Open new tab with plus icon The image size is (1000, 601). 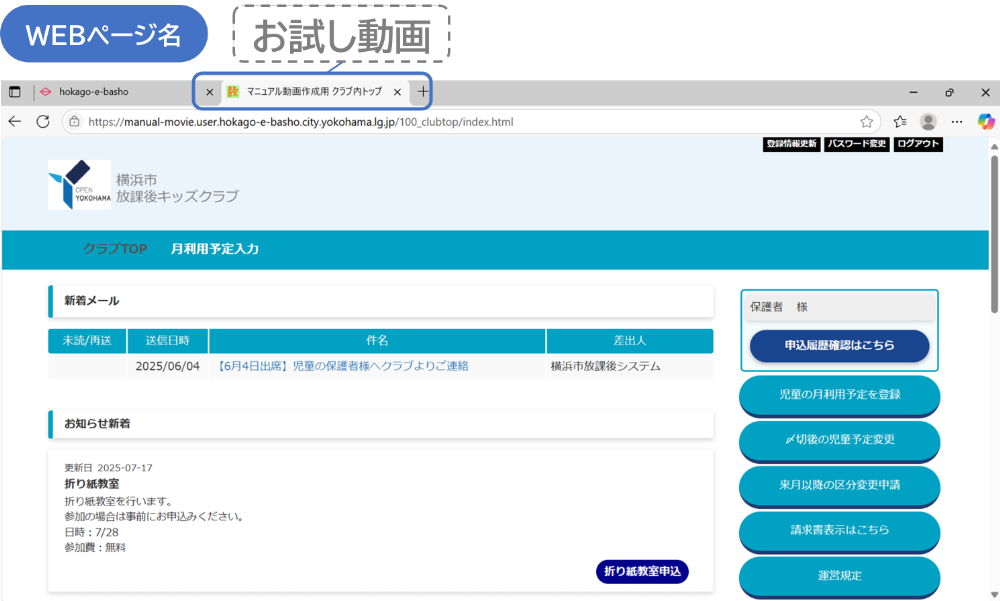coord(422,92)
